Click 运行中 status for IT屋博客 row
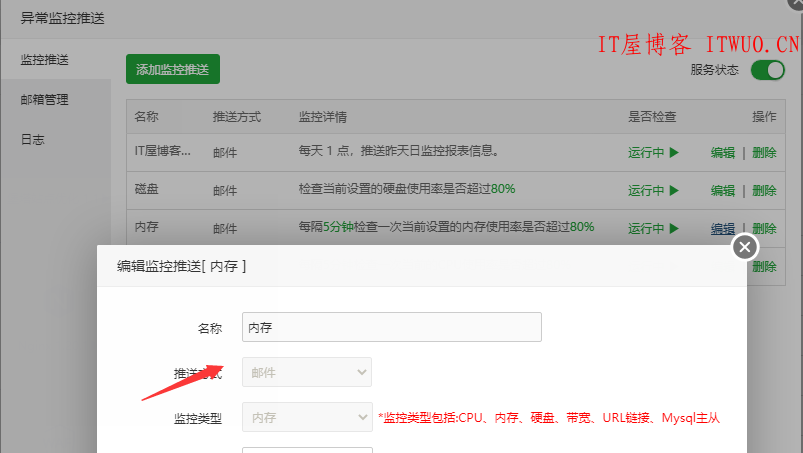 coord(653,153)
